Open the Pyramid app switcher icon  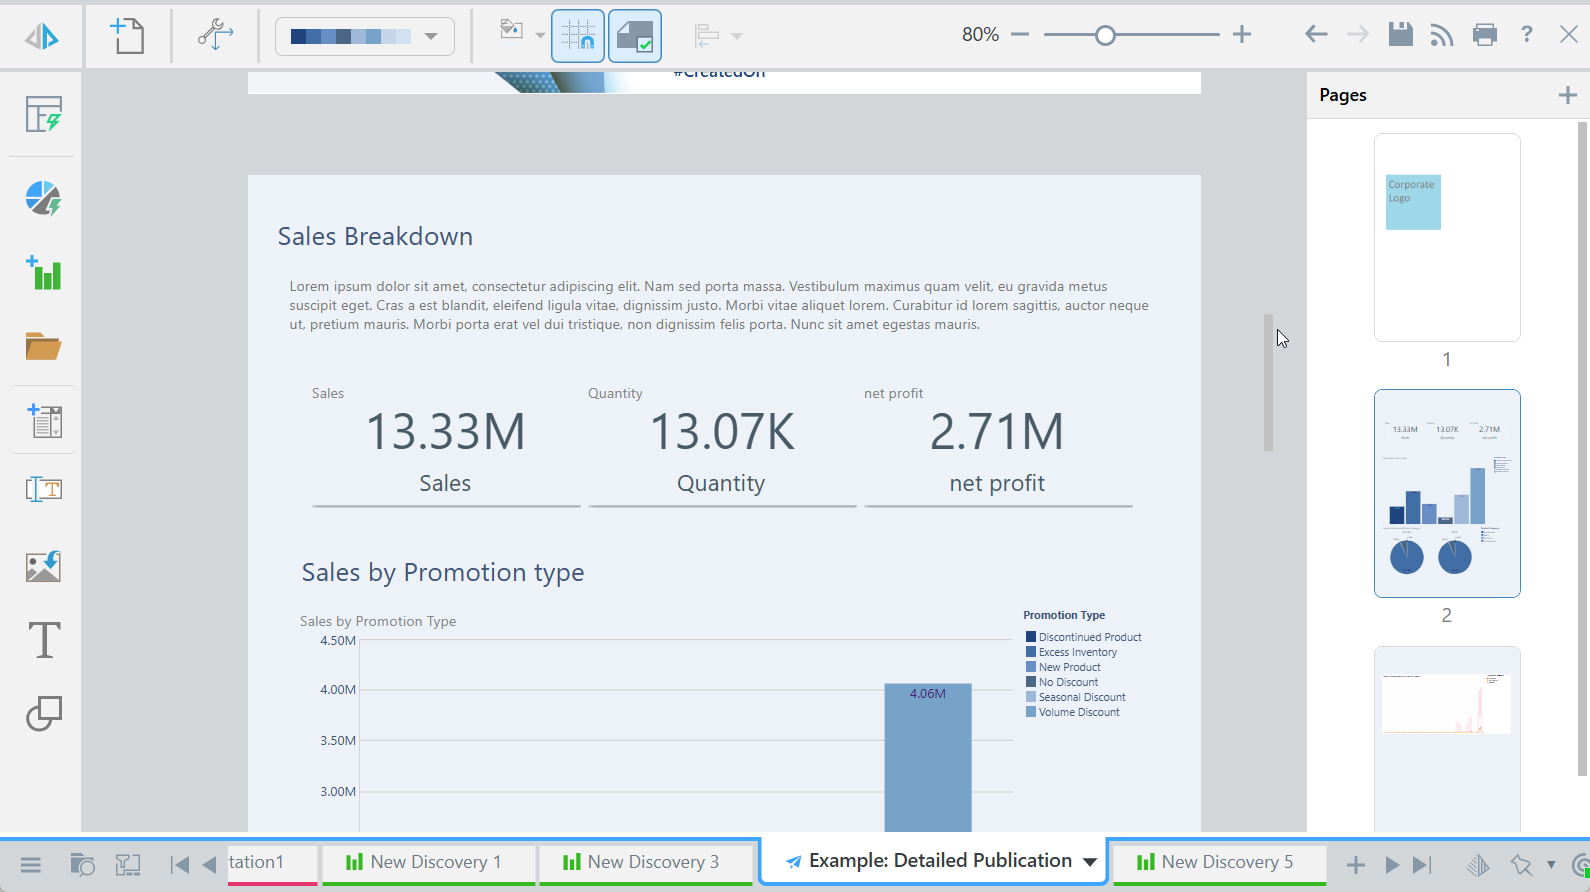click(x=1478, y=865)
